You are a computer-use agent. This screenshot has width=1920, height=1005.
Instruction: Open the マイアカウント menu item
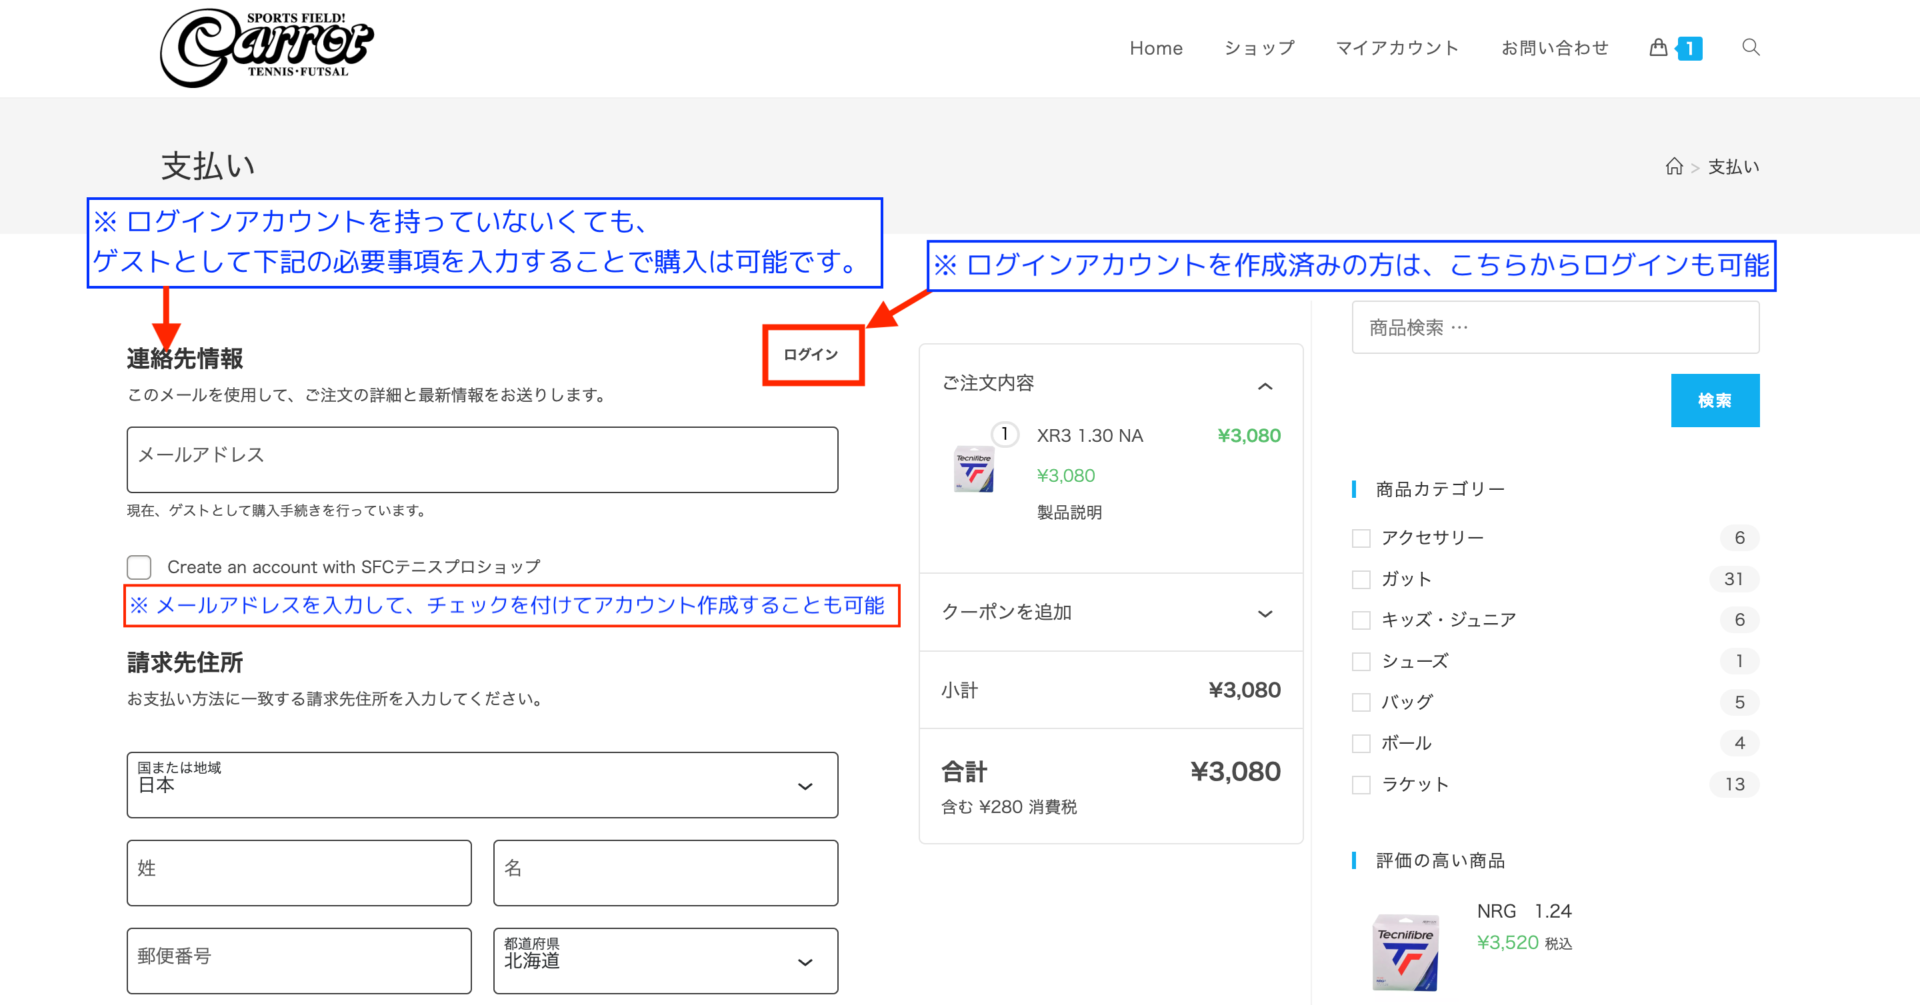click(1397, 48)
